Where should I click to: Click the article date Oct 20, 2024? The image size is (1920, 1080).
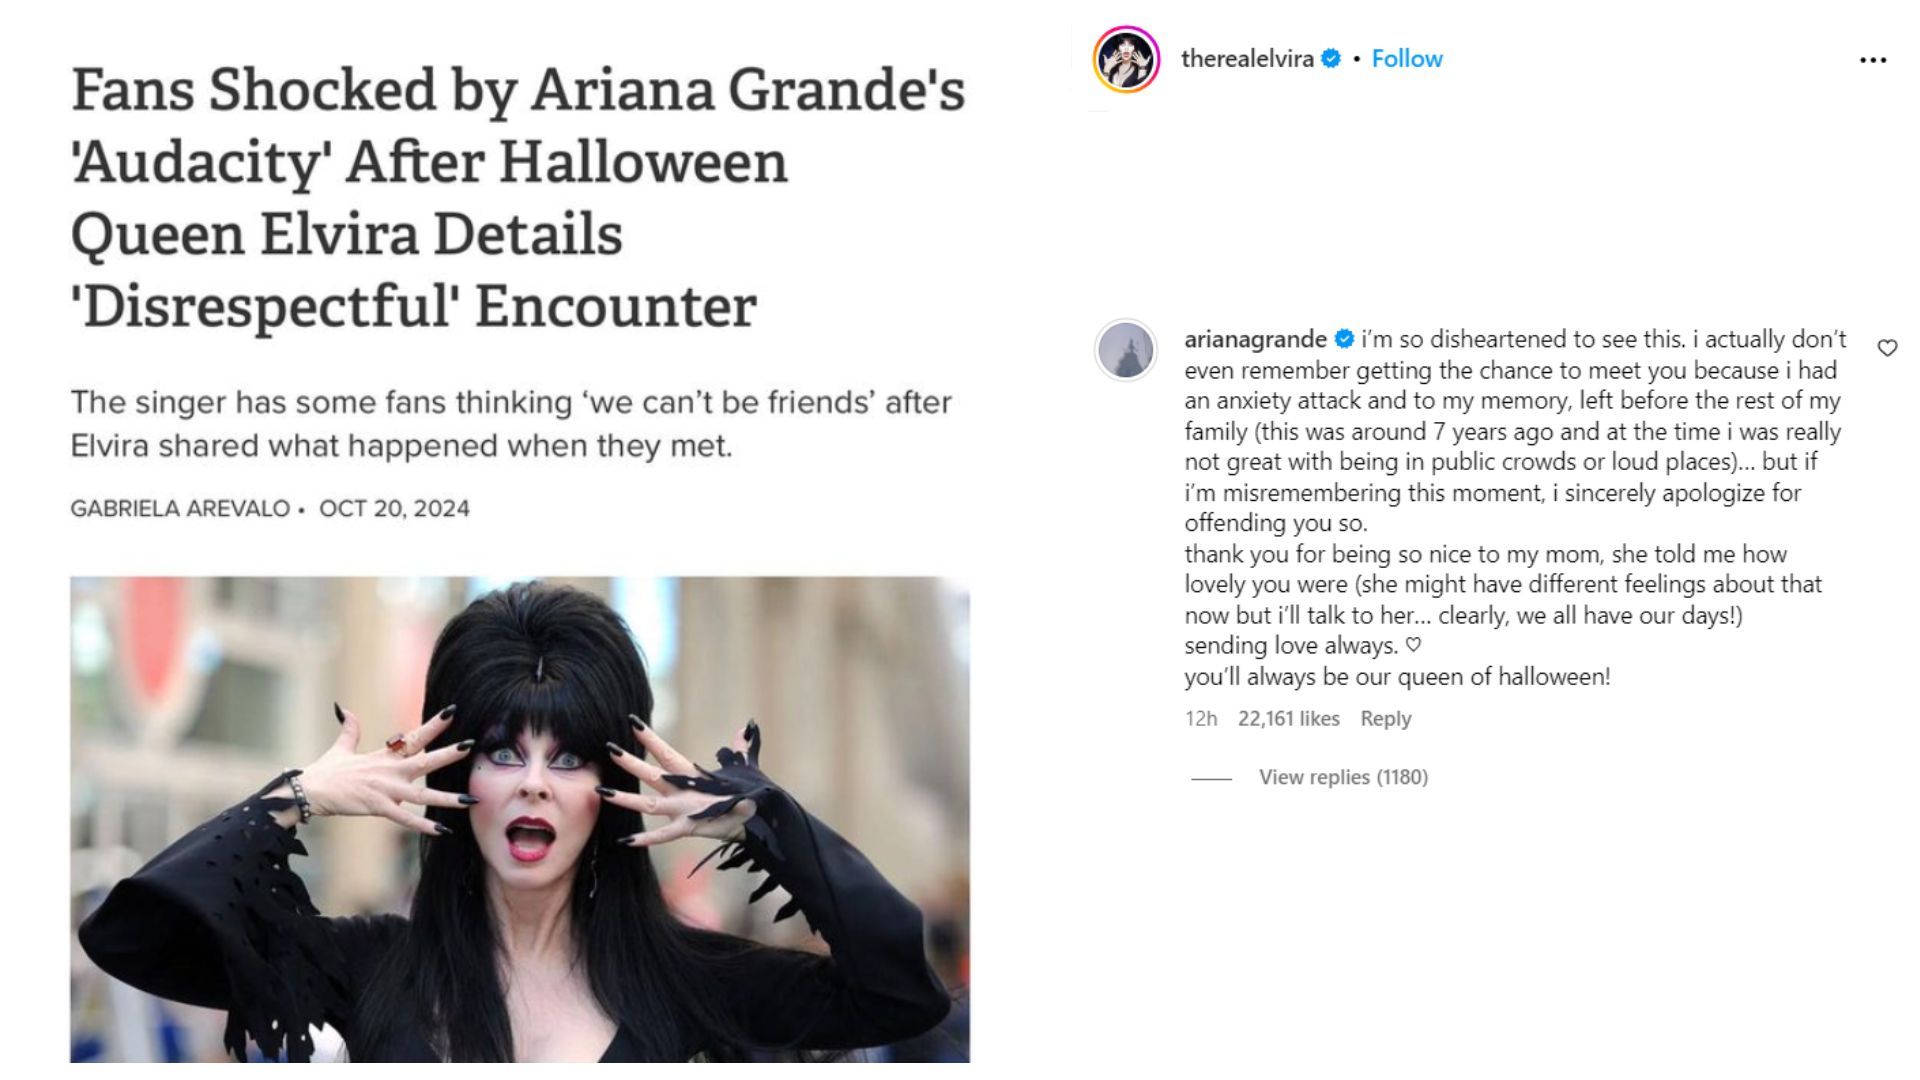point(394,508)
